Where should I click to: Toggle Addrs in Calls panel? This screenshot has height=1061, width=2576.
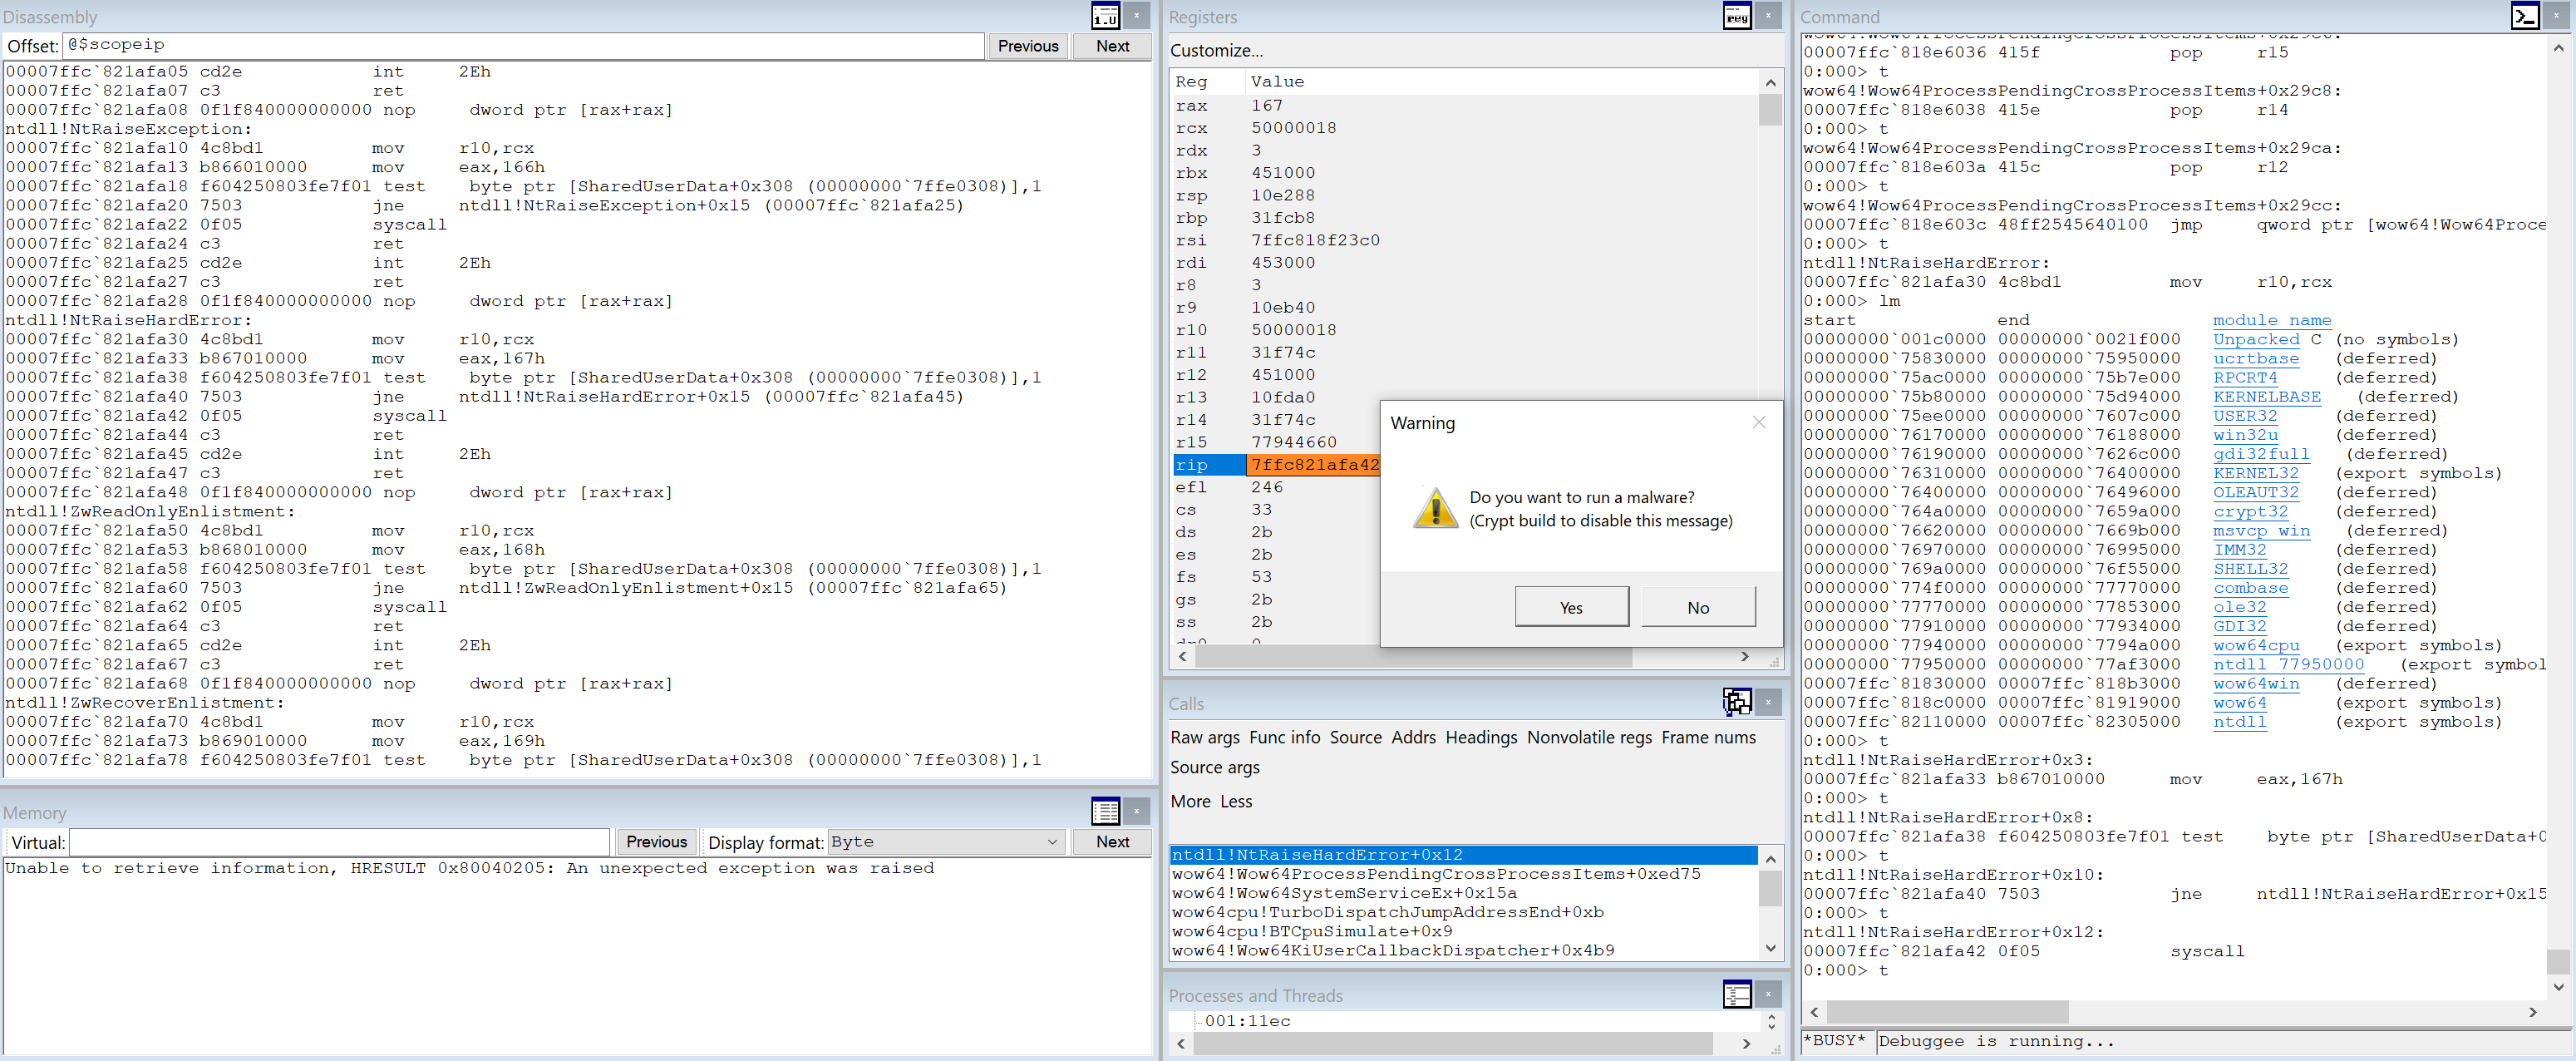pos(1413,737)
